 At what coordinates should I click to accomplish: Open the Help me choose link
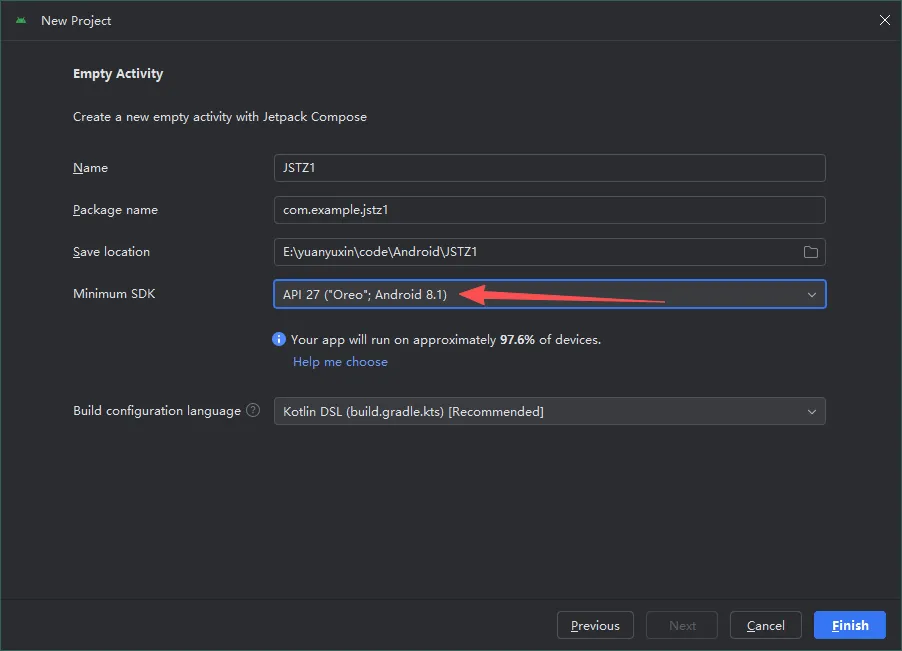340,362
